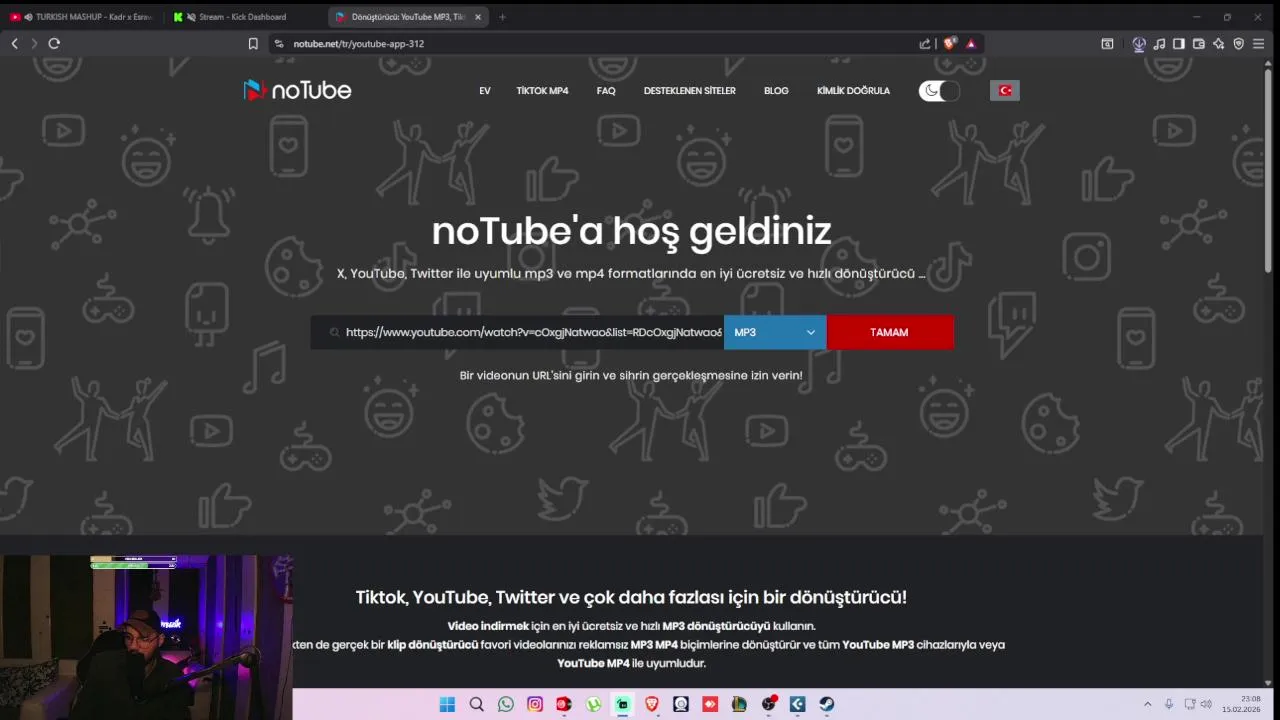Open Windows search in the taskbar
This screenshot has height=720, width=1280.
pos(476,704)
